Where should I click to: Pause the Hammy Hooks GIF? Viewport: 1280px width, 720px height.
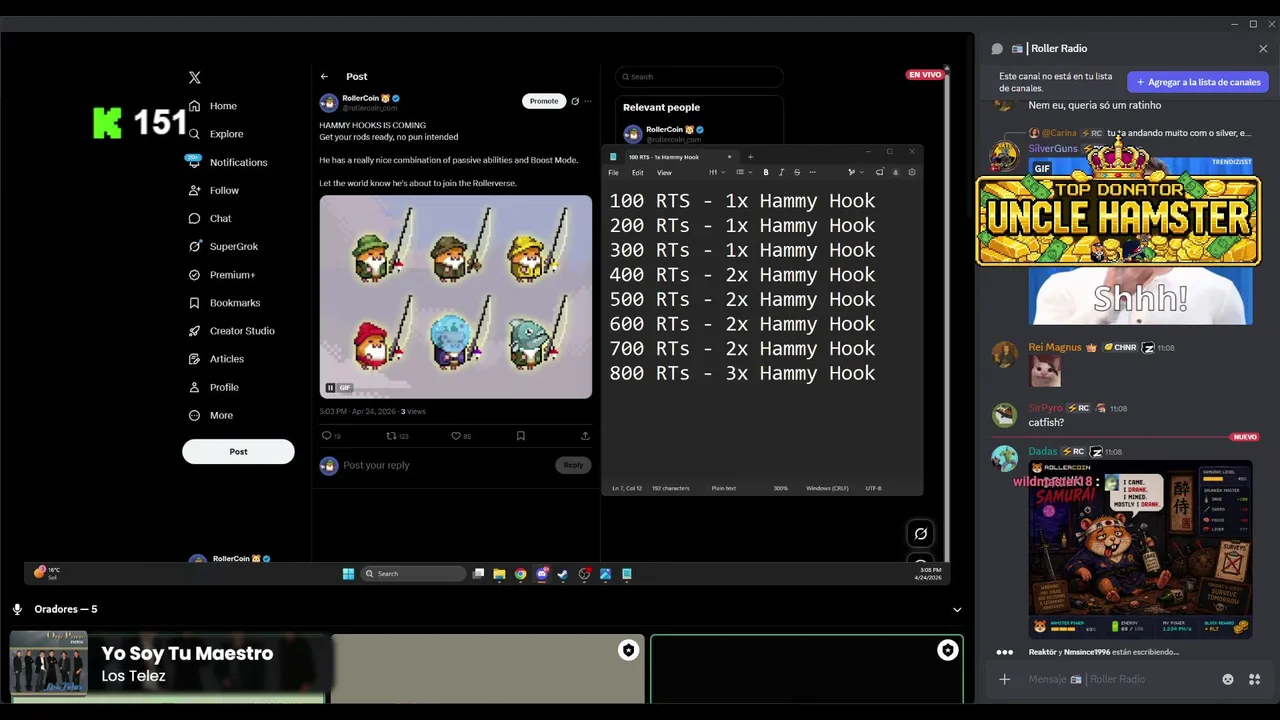pyautogui.click(x=330, y=388)
